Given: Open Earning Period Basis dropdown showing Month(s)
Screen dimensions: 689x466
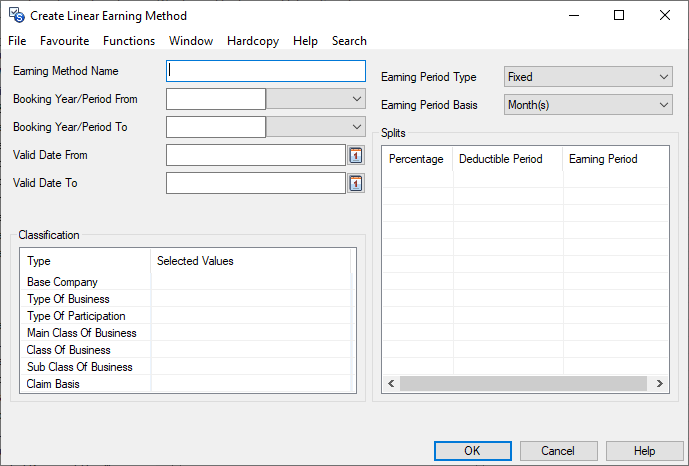Looking at the screenshot, I should 588,105.
